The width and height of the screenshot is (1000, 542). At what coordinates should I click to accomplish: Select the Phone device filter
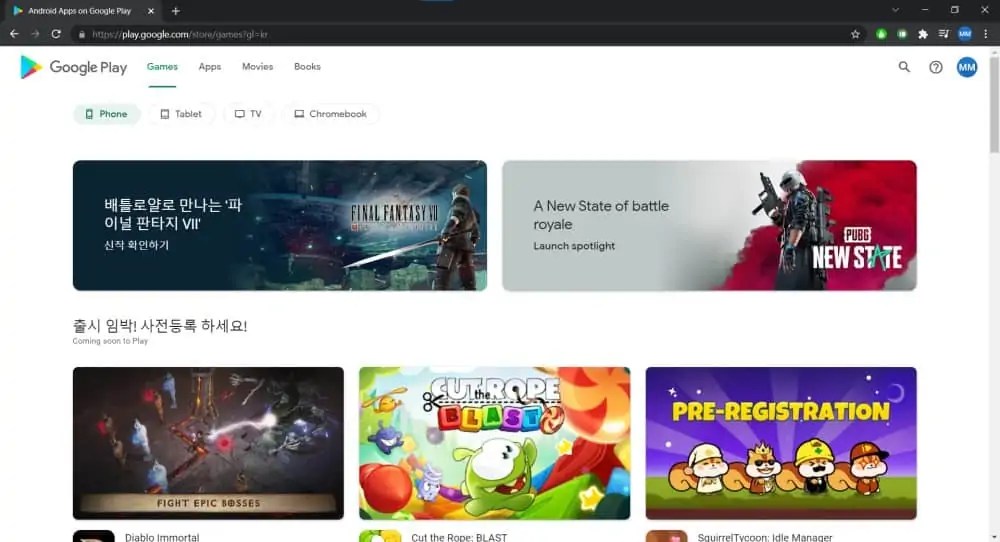click(x=107, y=114)
